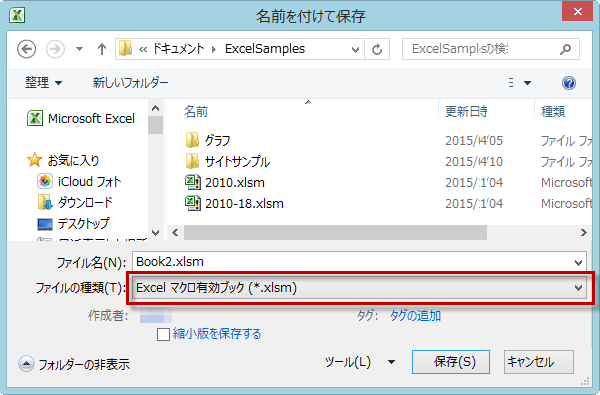The width and height of the screenshot is (600, 395).
Task: Select Microsoft Excel in navigation pane
Action: pos(91,118)
